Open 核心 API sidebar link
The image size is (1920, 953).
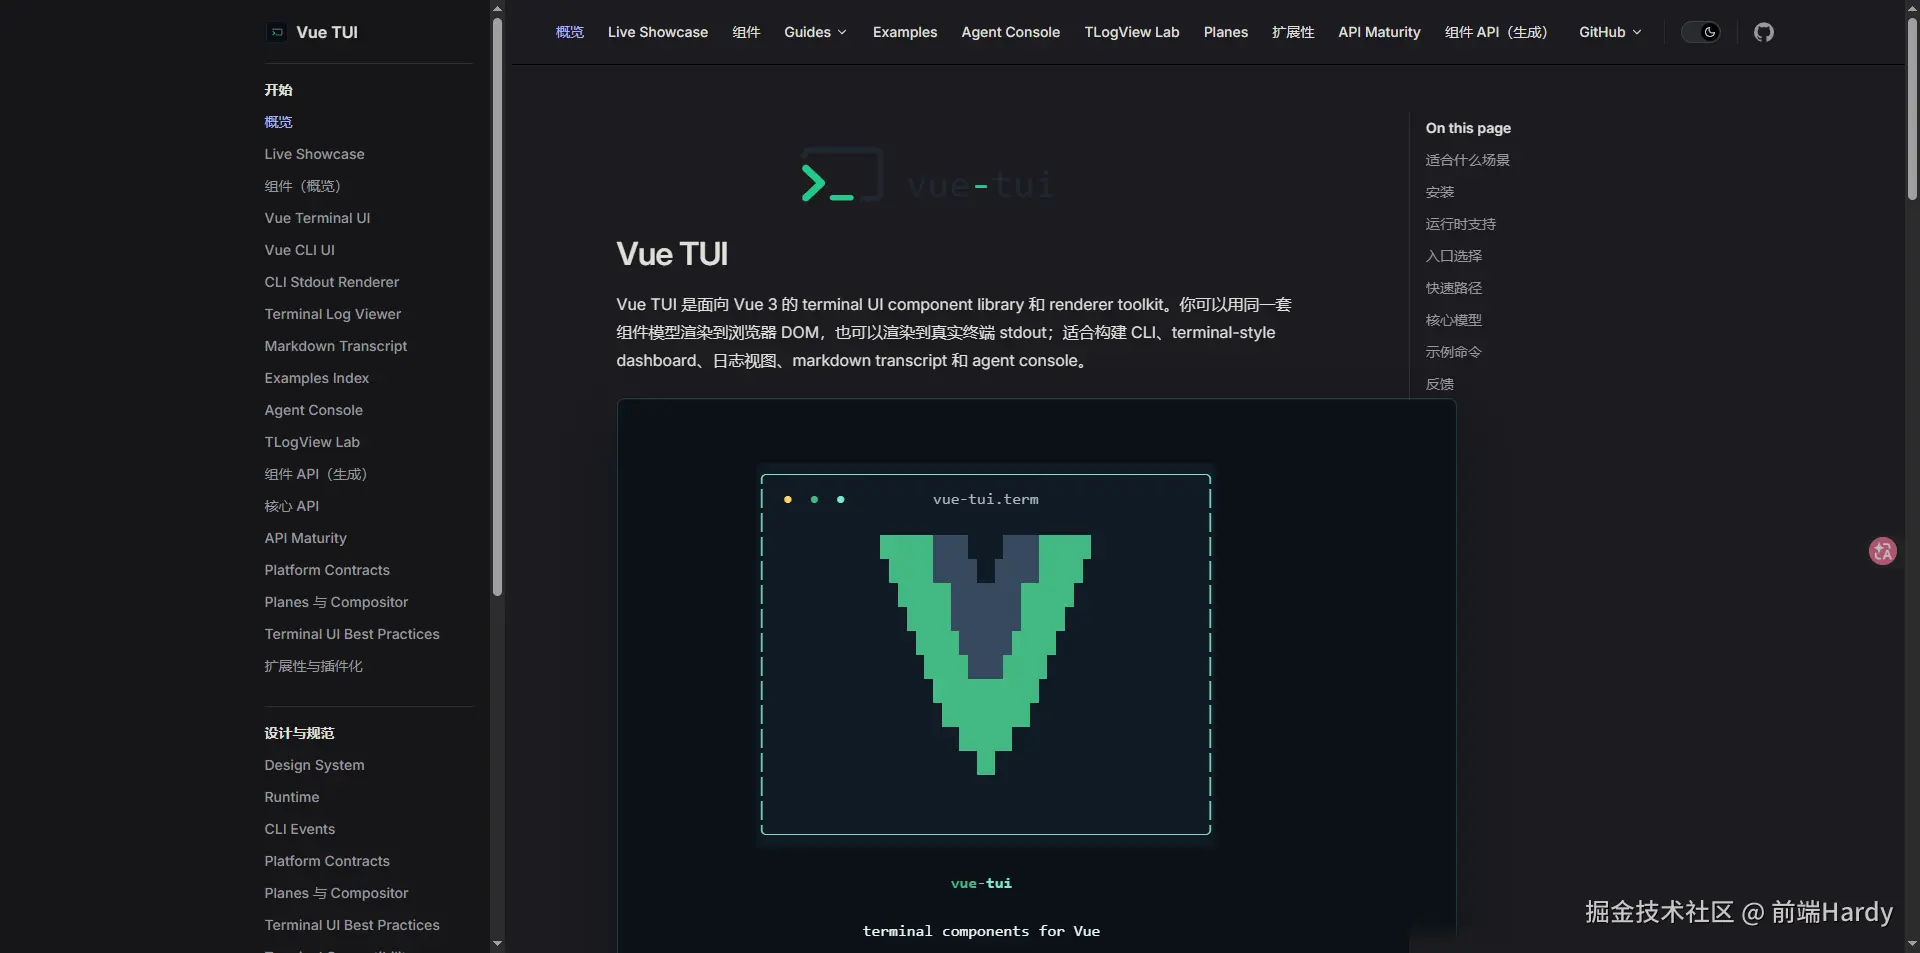point(291,506)
